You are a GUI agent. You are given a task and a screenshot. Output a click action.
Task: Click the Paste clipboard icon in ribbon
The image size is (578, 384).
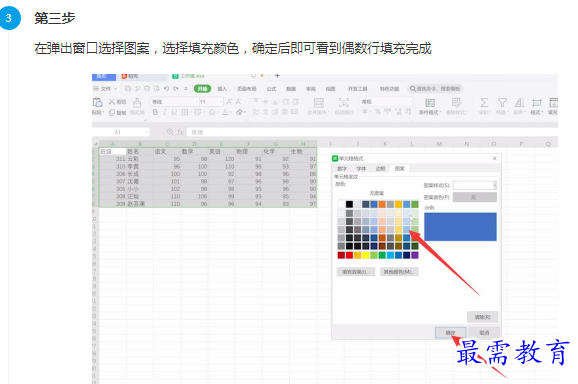pyautogui.click(x=97, y=102)
